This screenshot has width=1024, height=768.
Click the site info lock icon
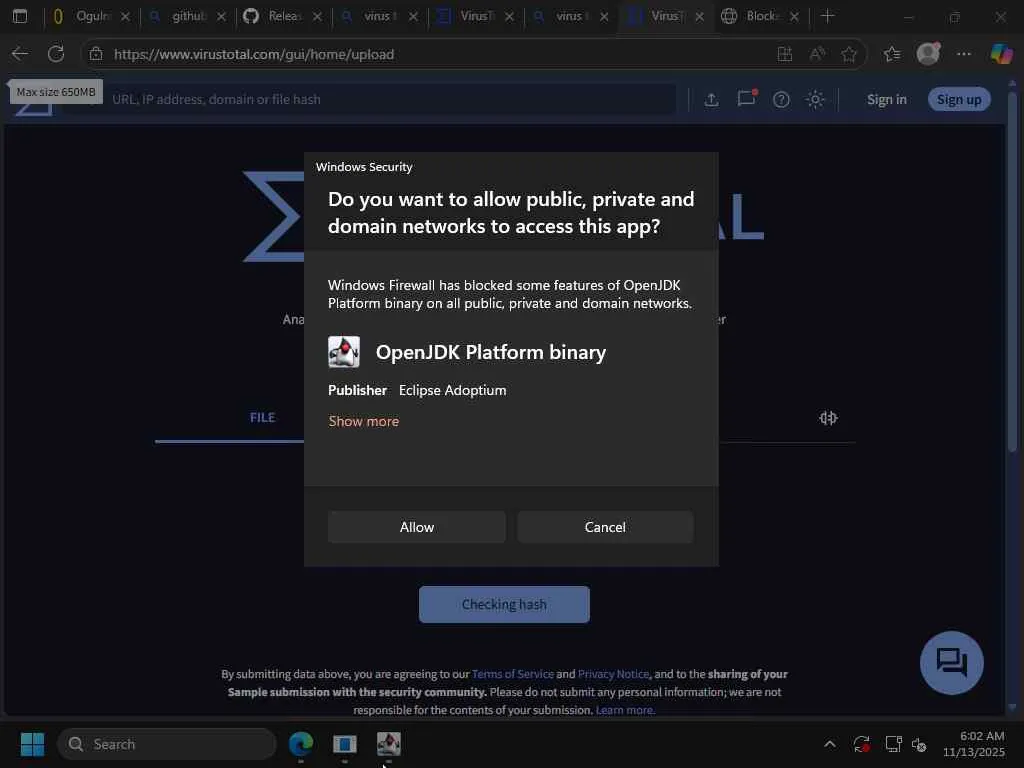(96, 54)
